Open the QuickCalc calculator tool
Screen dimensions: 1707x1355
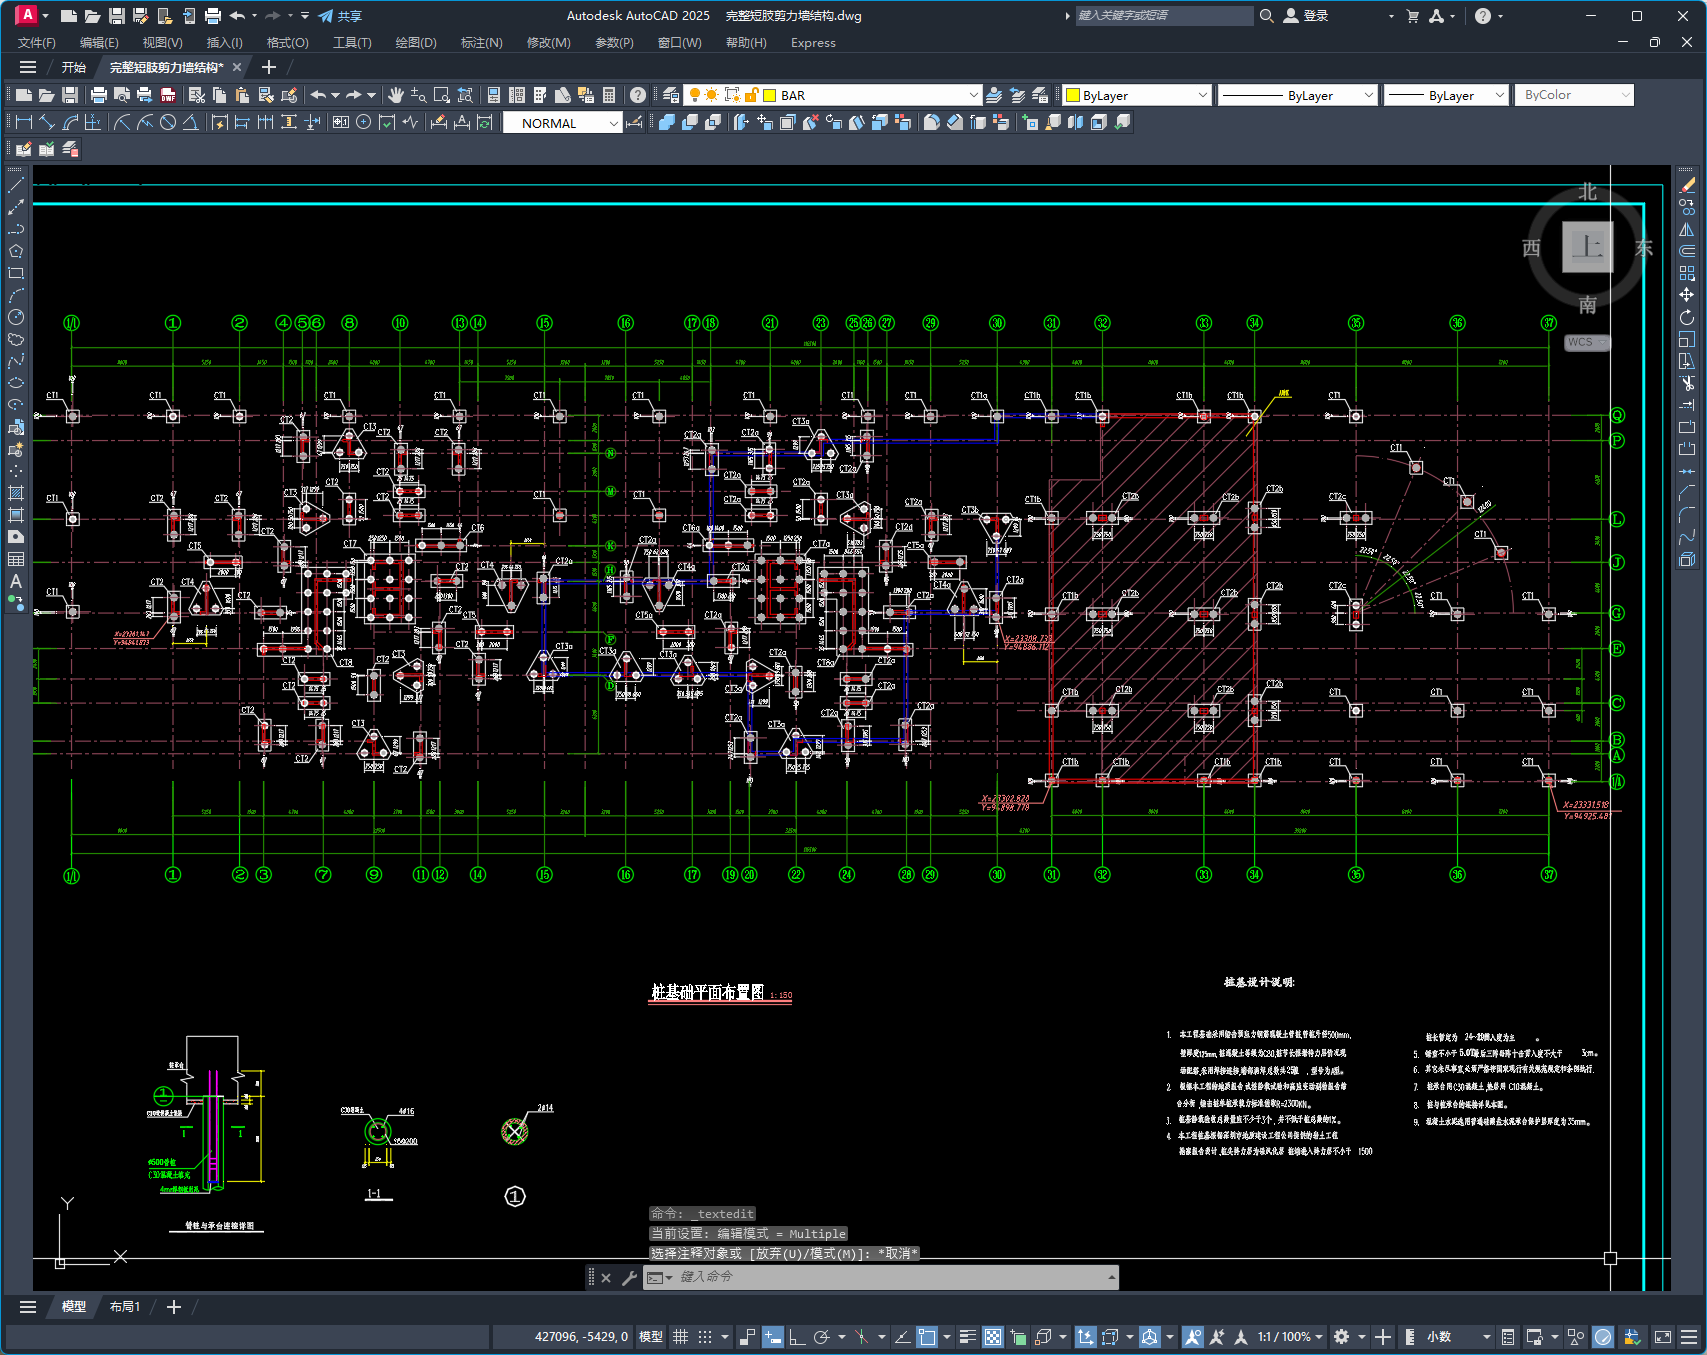click(x=609, y=95)
